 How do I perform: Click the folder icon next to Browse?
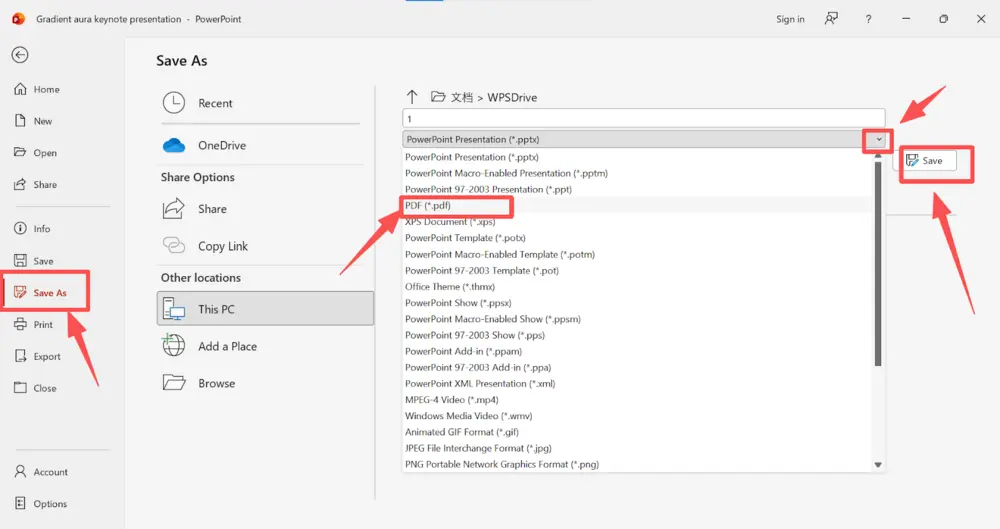pyautogui.click(x=173, y=382)
